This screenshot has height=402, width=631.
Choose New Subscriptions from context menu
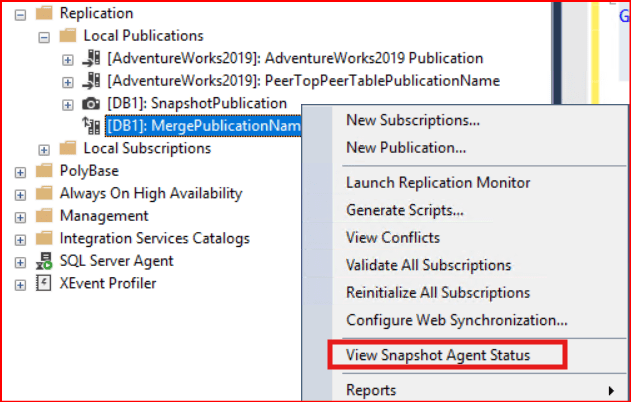point(413,121)
